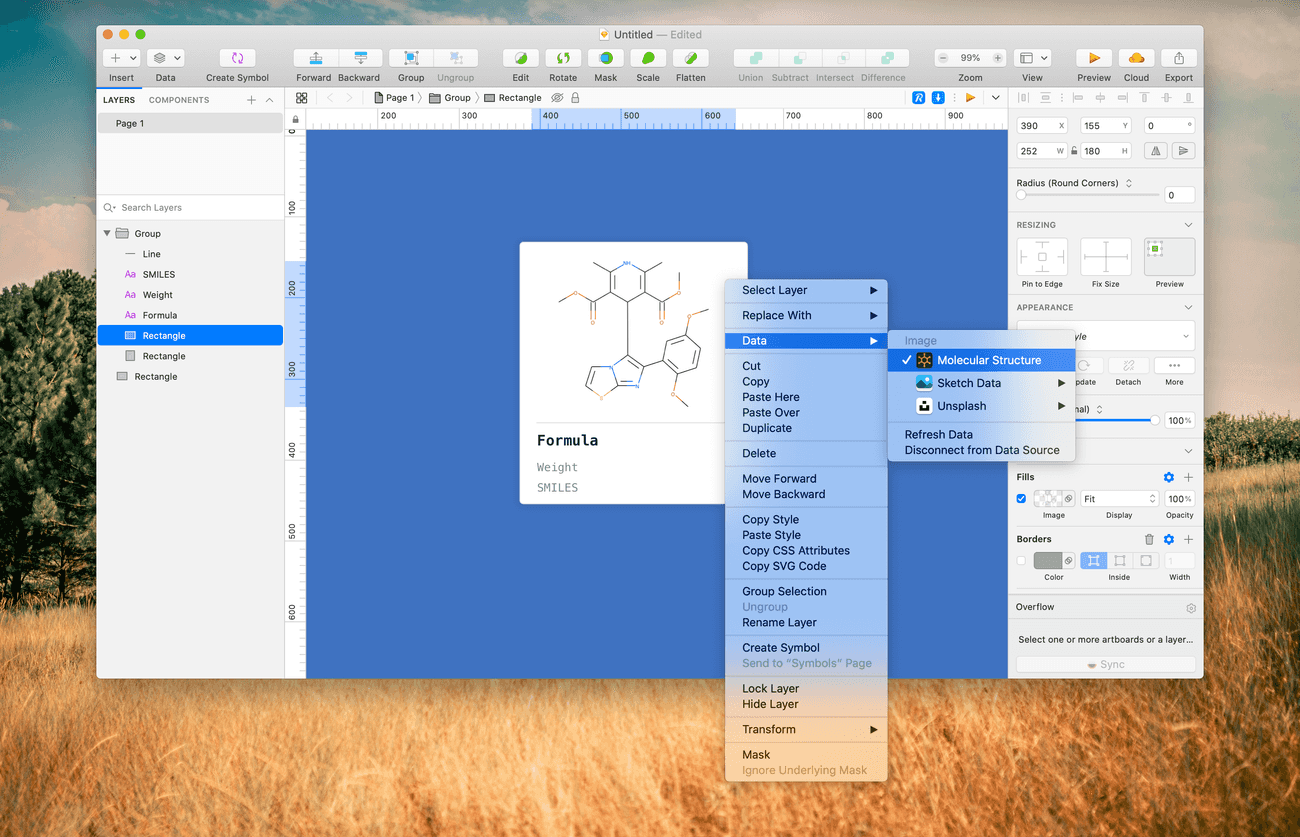Open the Fit display dropdown under Fills
Screen dimensions: 1300x837
1118,498
